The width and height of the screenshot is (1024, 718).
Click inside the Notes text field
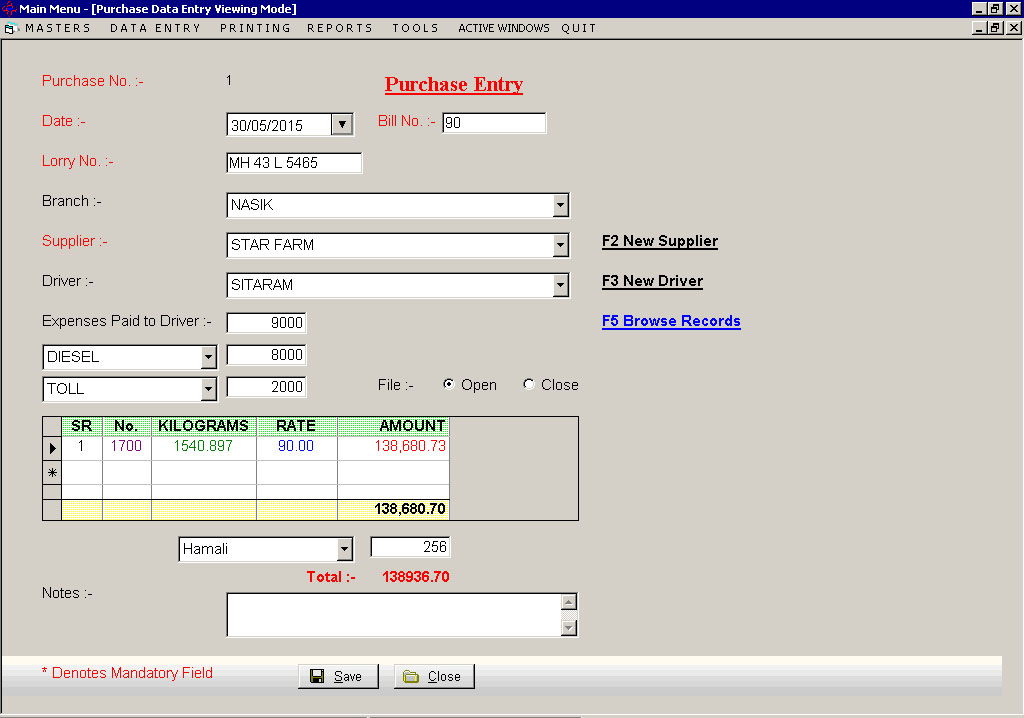pyautogui.click(x=390, y=614)
